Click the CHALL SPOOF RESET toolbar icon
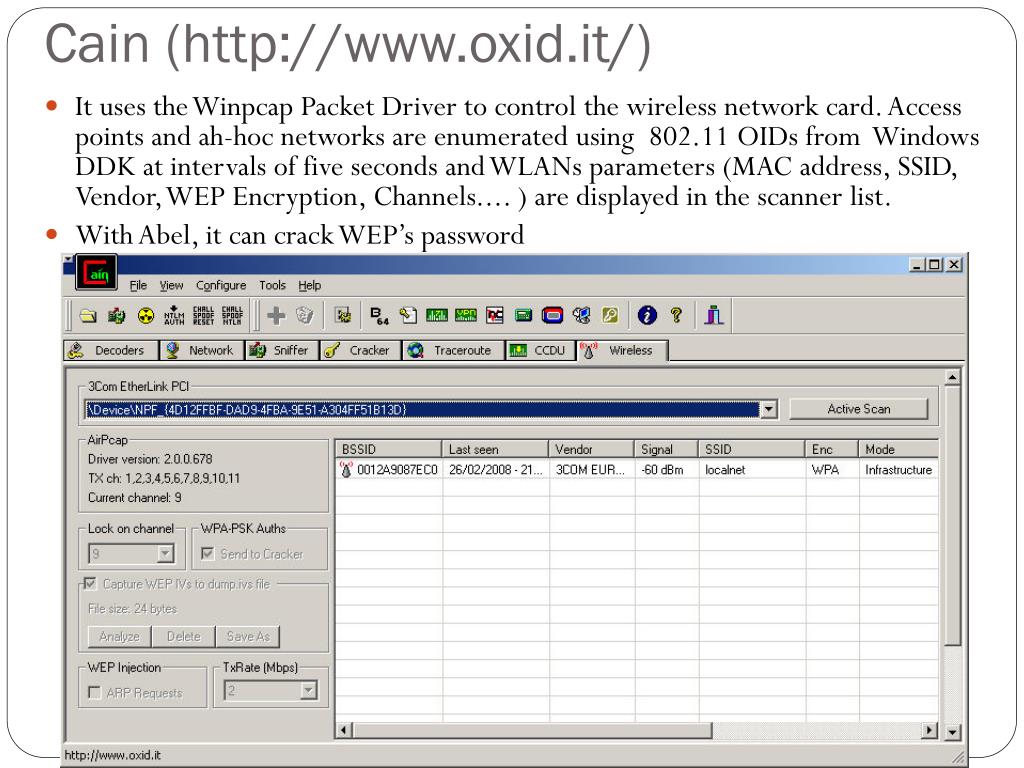 (x=203, y=315)
